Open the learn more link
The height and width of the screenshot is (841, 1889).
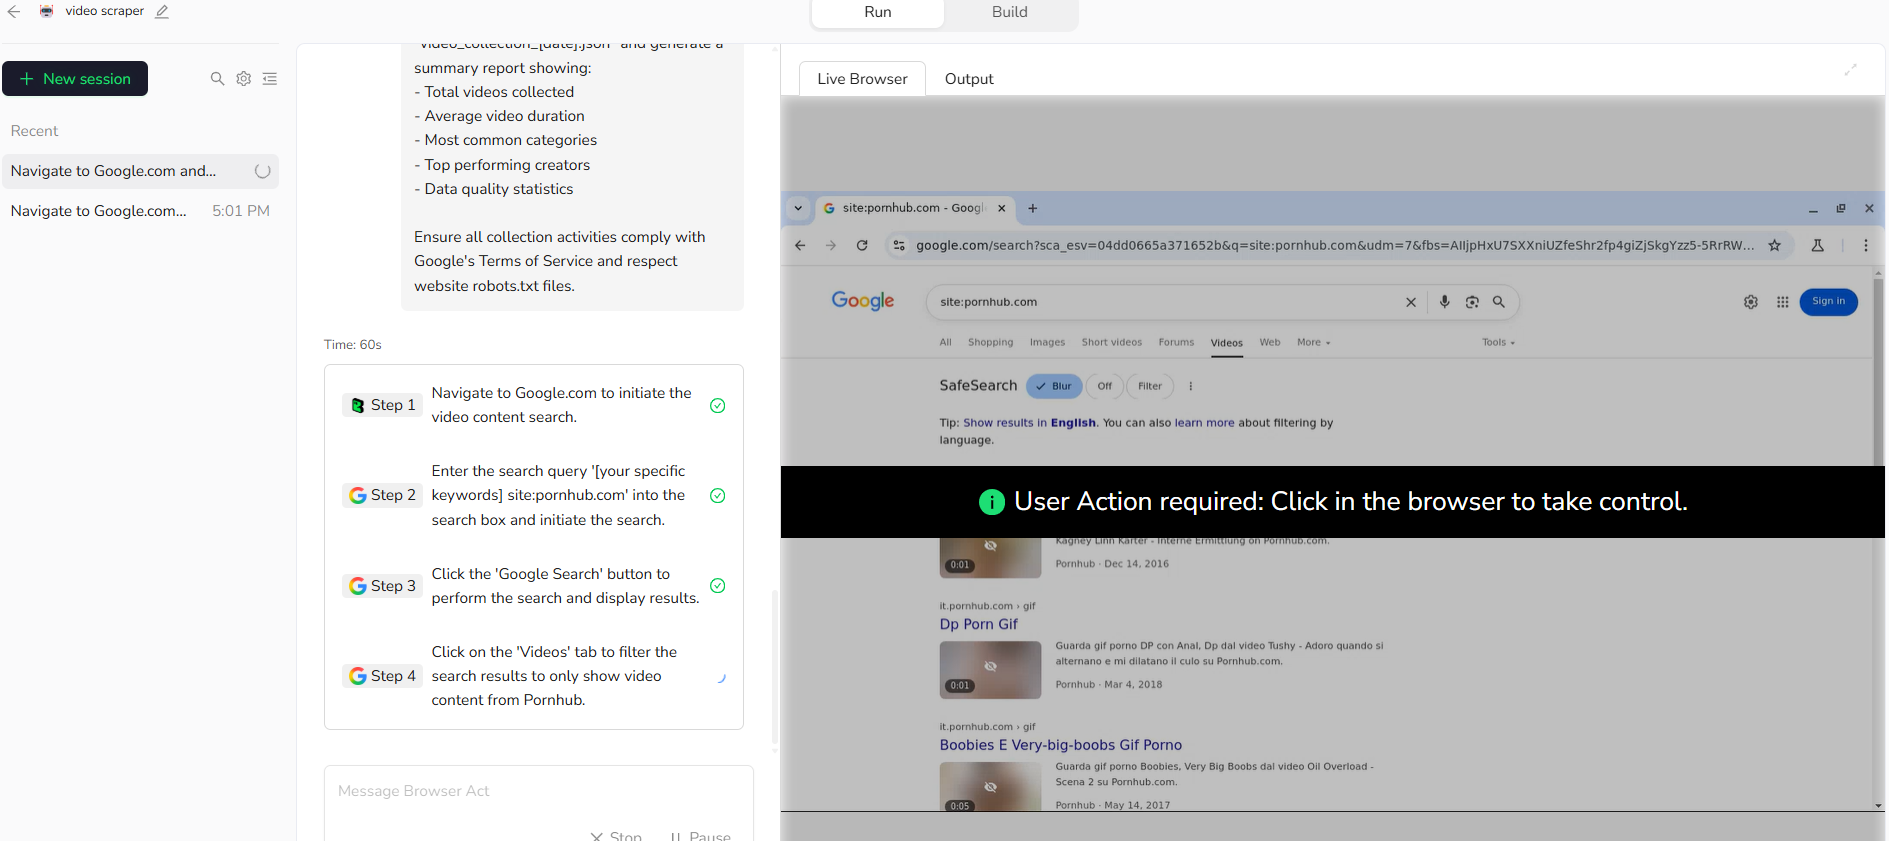[x=1204, y=423]
